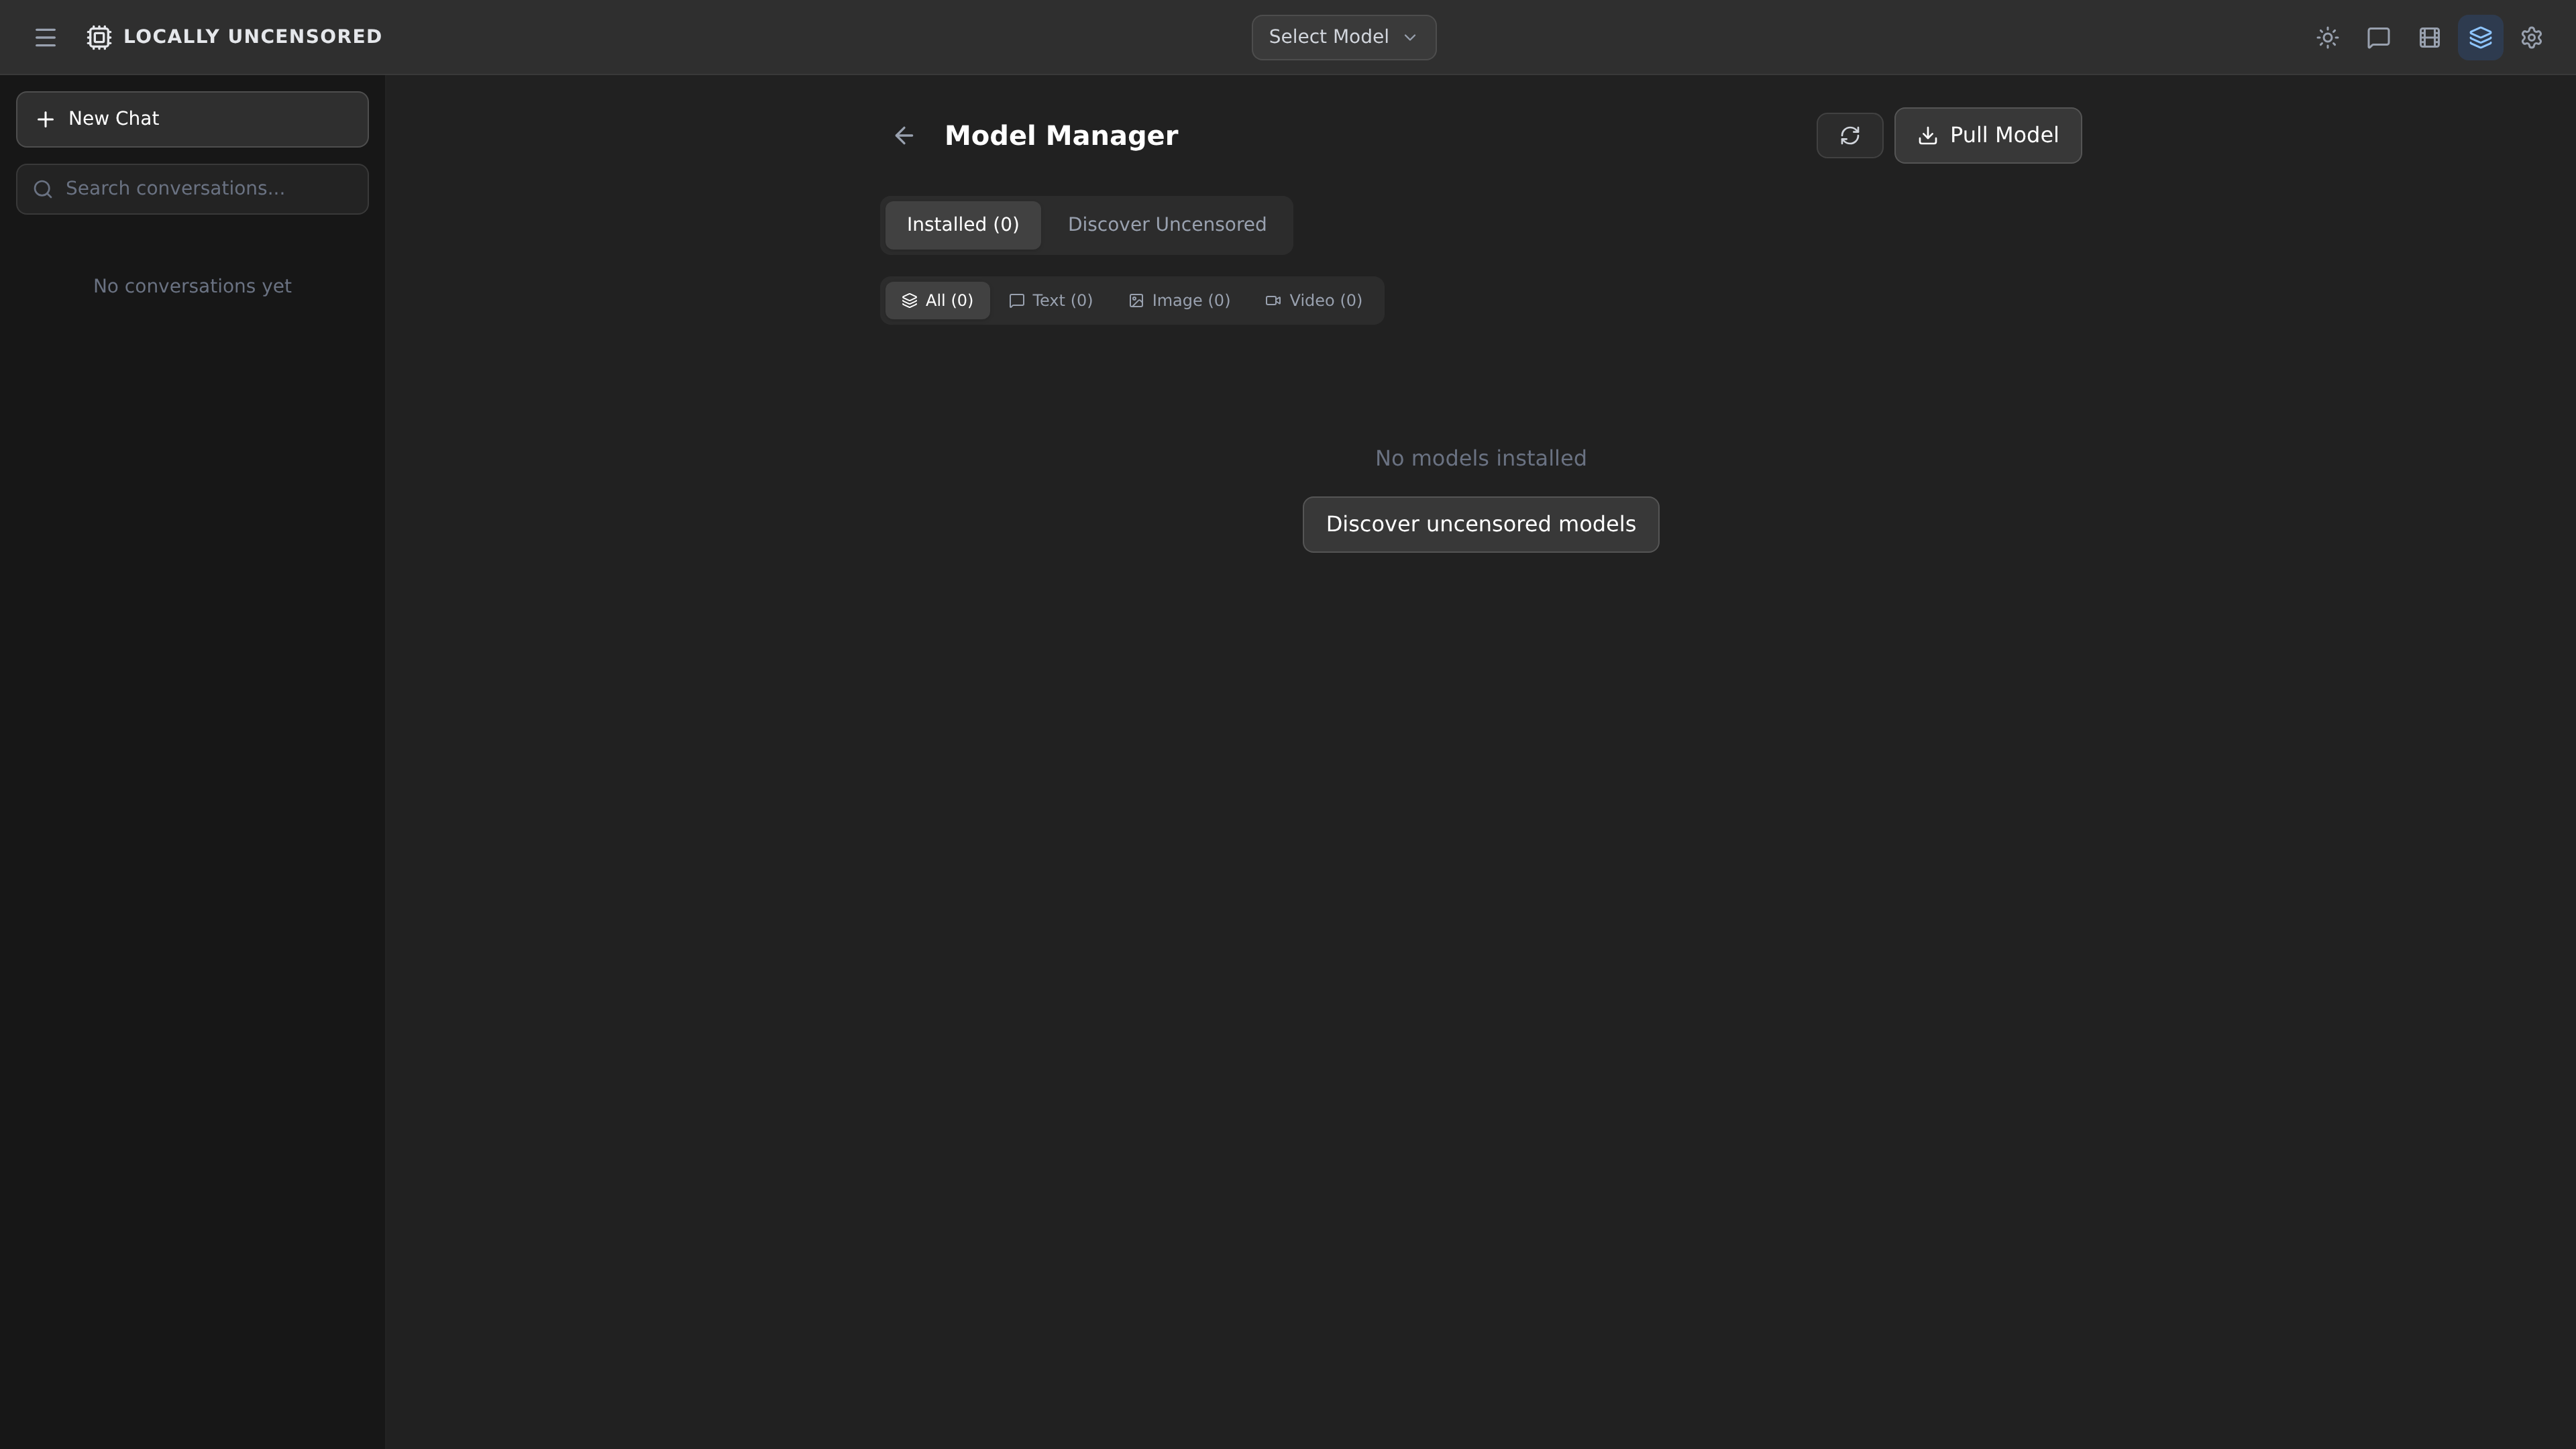This screenshot has height=1449, width=2576.
Task: Enable the Video (0) model filter
Action: pyautogui.click(x=1313, y=300)
